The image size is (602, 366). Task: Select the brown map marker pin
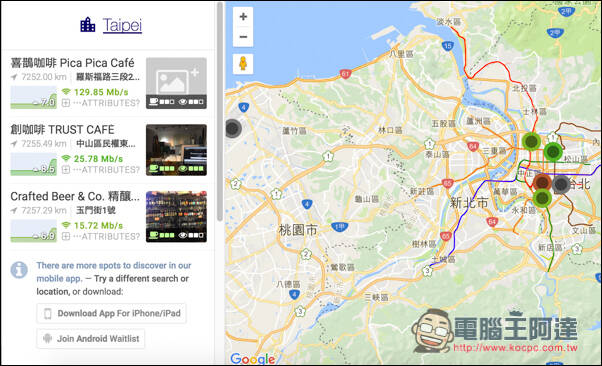pos(542,182)
